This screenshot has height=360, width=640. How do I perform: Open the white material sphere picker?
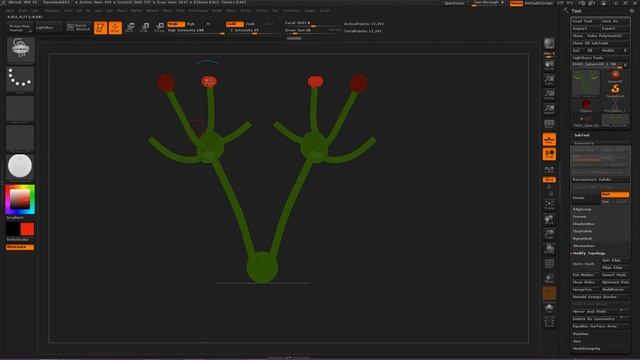click(x=20, y=166)
